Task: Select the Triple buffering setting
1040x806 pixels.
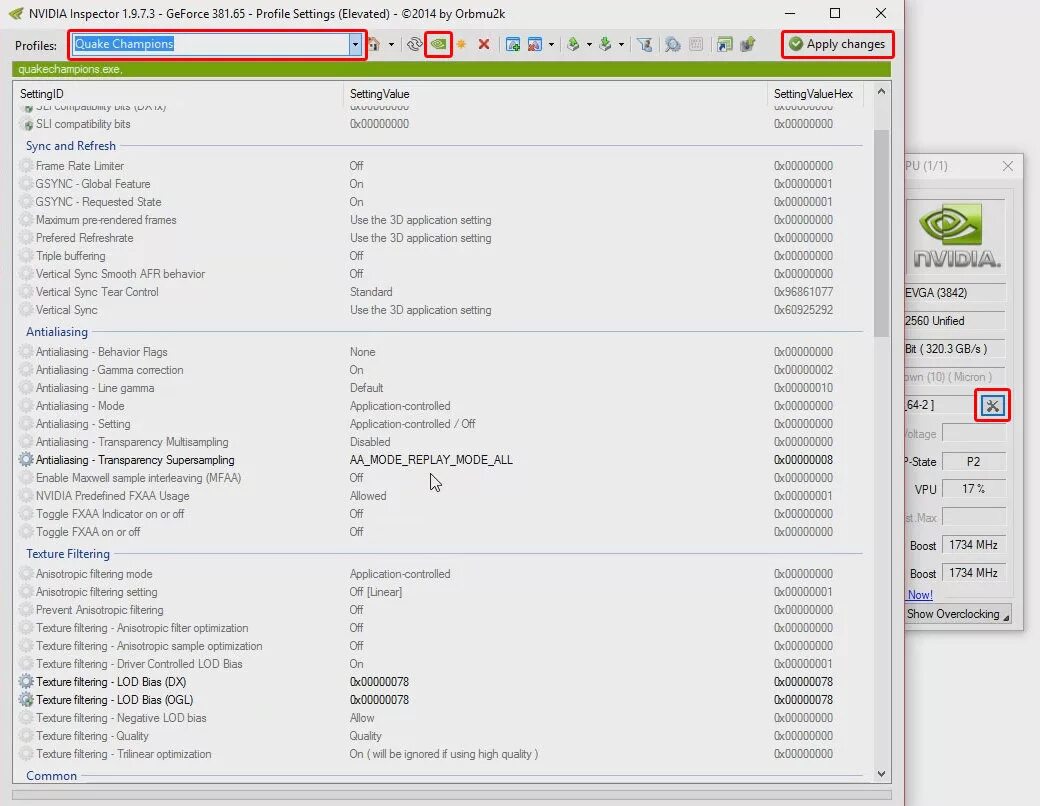Action: coord(438,255)
